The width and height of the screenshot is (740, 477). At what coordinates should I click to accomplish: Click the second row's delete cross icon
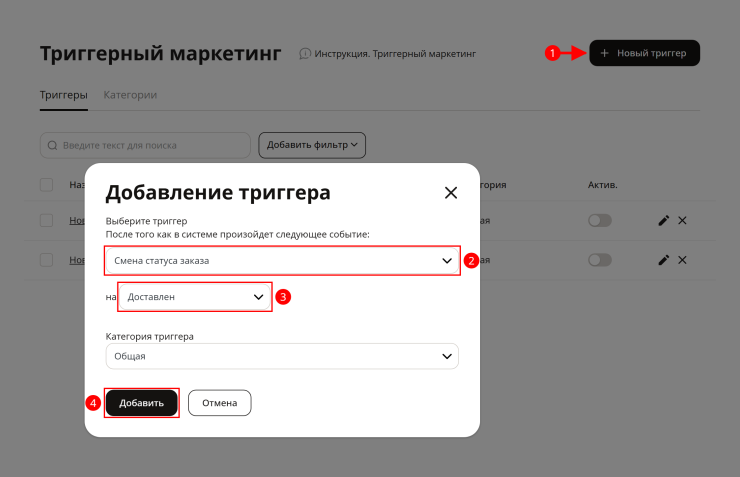pyautogui.click(x=682, y=260)
